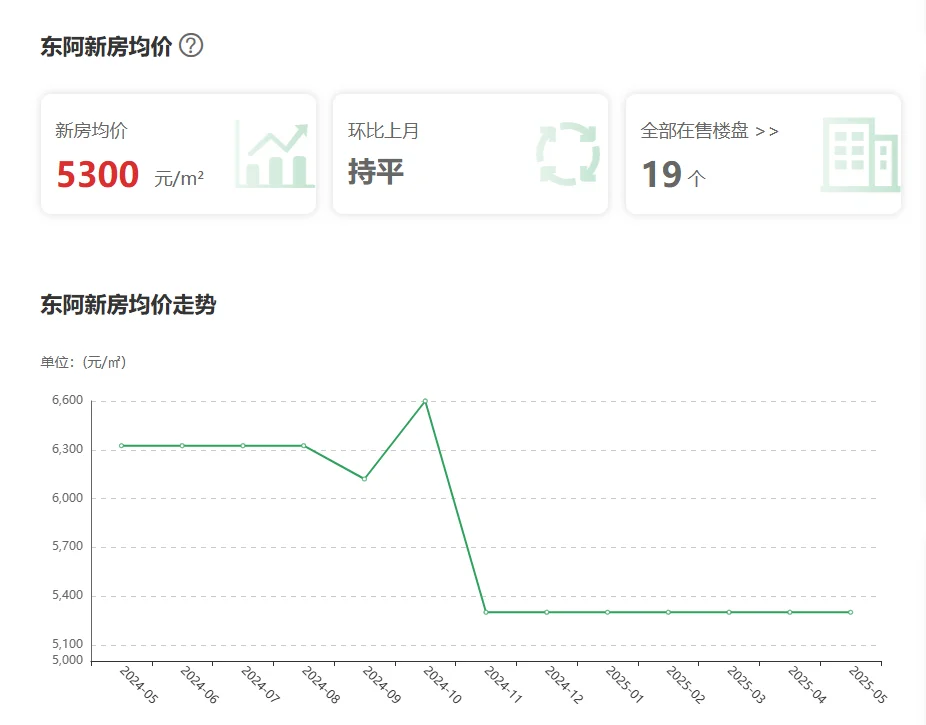Click the rising trend chart icon in 新房均价 card
Screen dimensions: 926x725
coord(274,154)
